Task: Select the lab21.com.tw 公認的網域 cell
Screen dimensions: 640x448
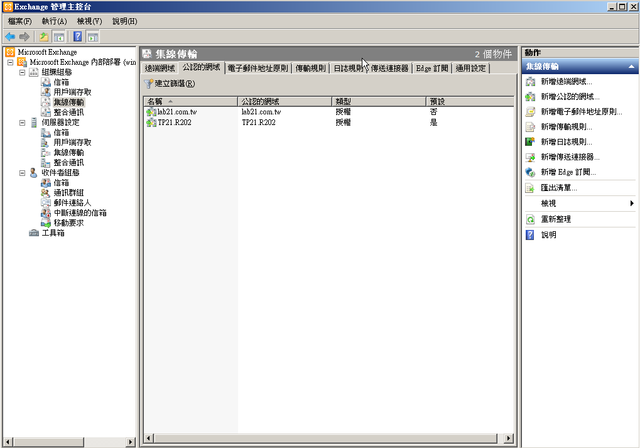Action: [261, 112]
